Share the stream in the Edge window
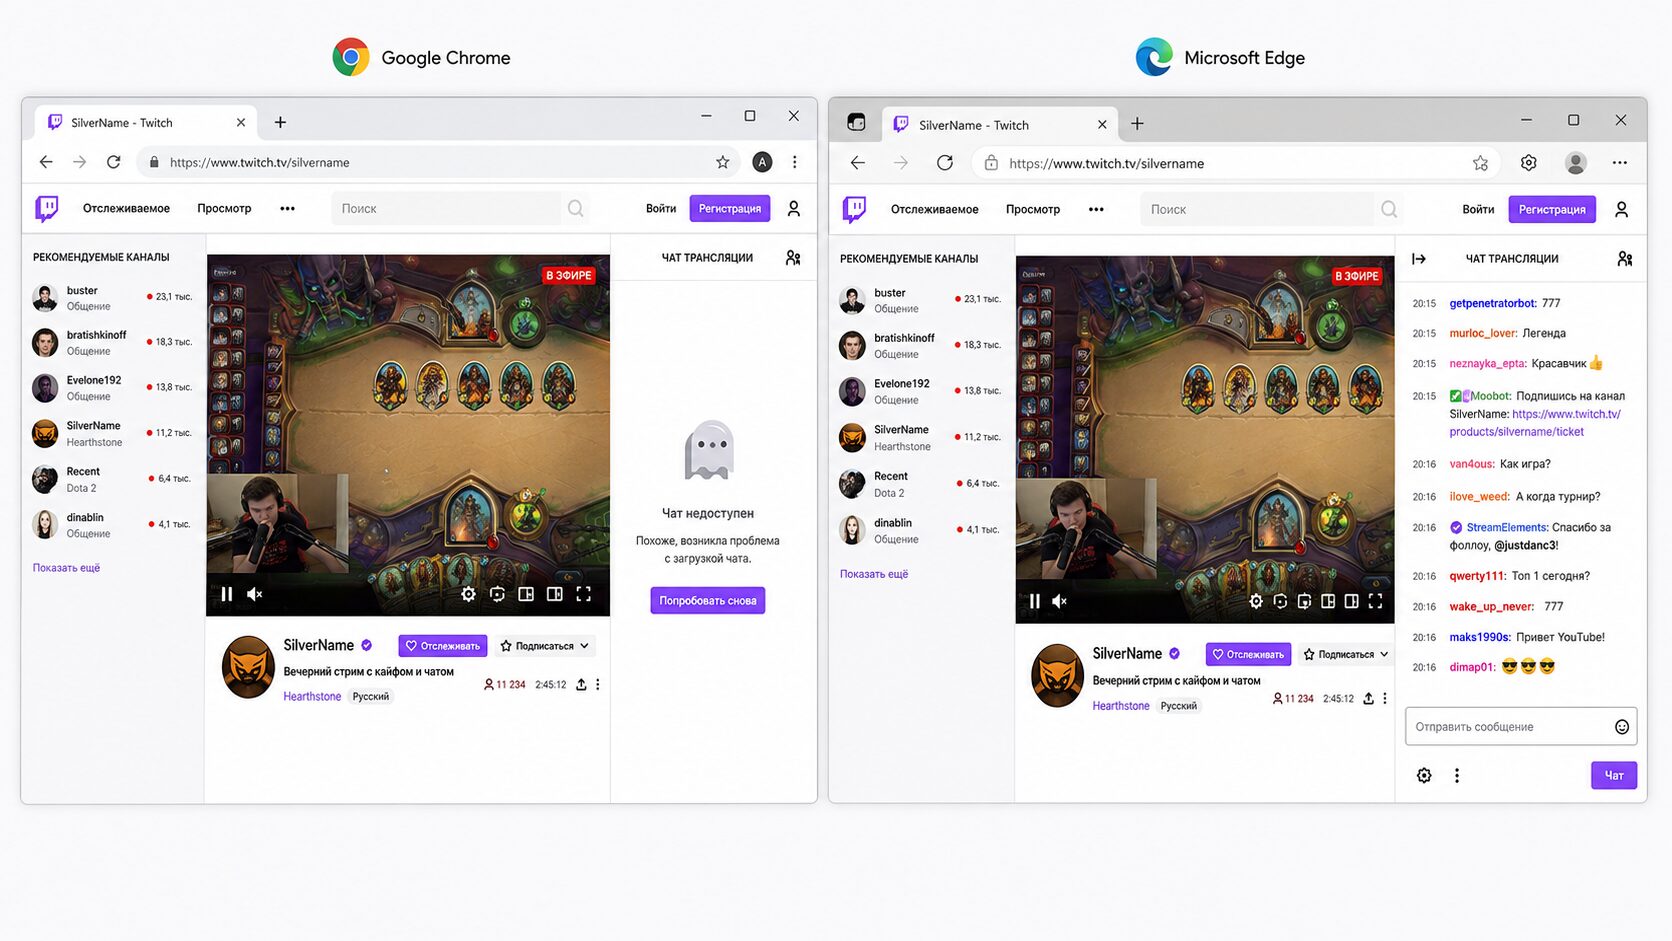Screen dimensions: 1672x941 1368,699
